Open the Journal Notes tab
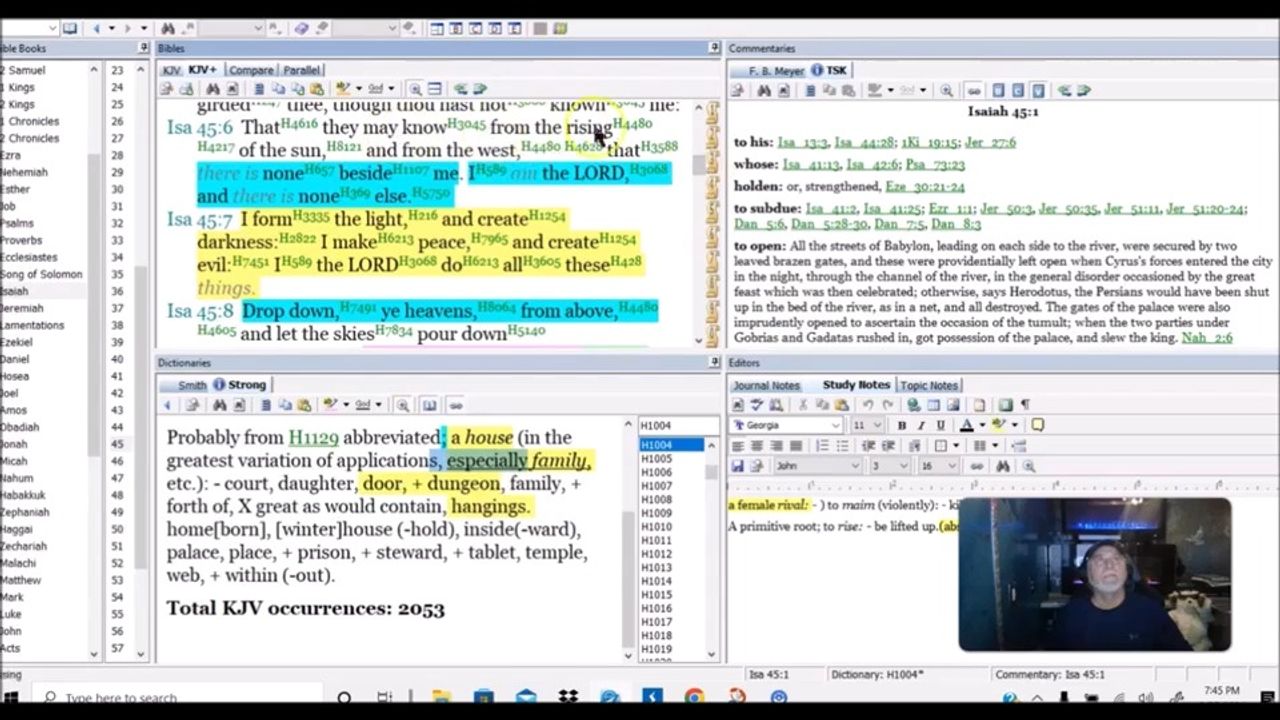The height and width of the screenshot is (720, 1280). 766,385
